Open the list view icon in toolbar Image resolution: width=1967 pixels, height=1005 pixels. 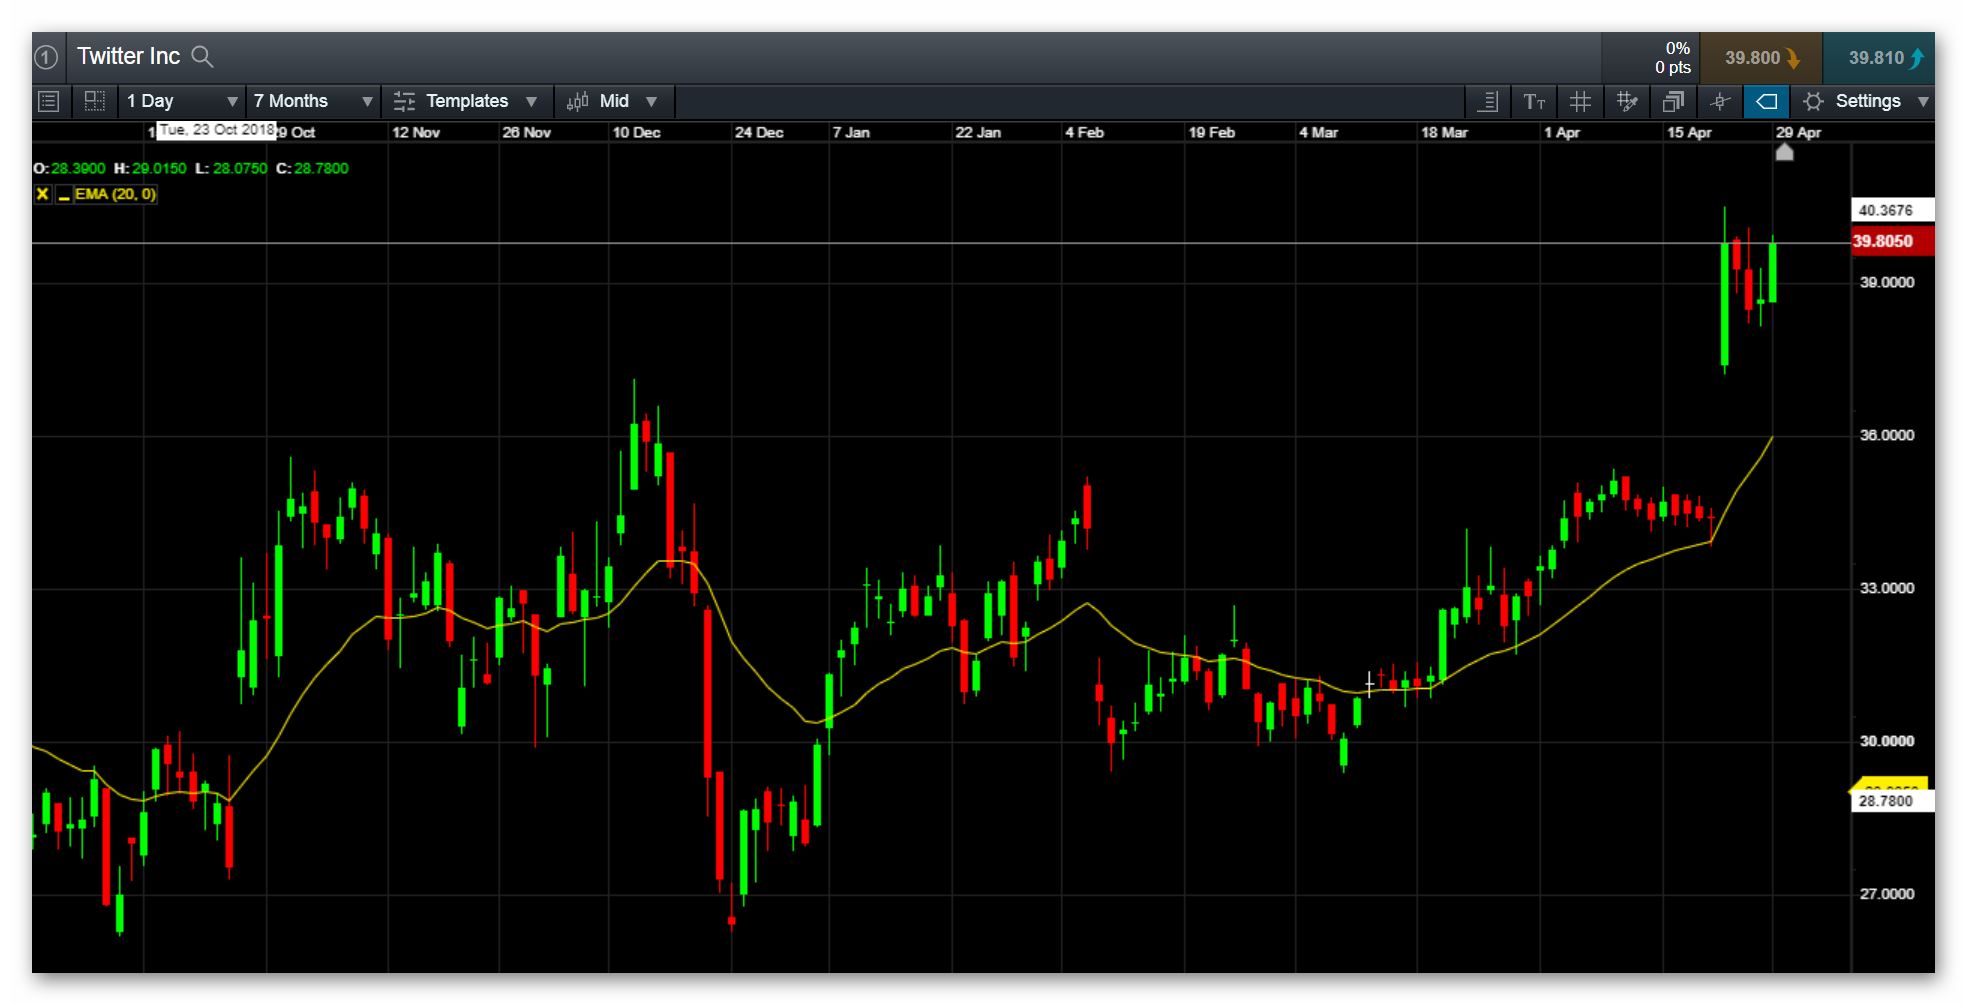click(48, 101)
